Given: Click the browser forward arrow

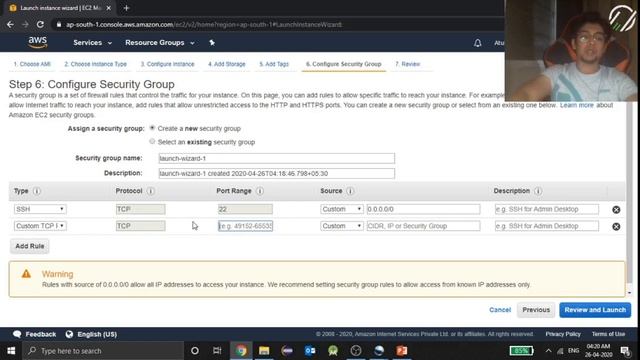Looking at the screenshot, I should coord(25,24).
